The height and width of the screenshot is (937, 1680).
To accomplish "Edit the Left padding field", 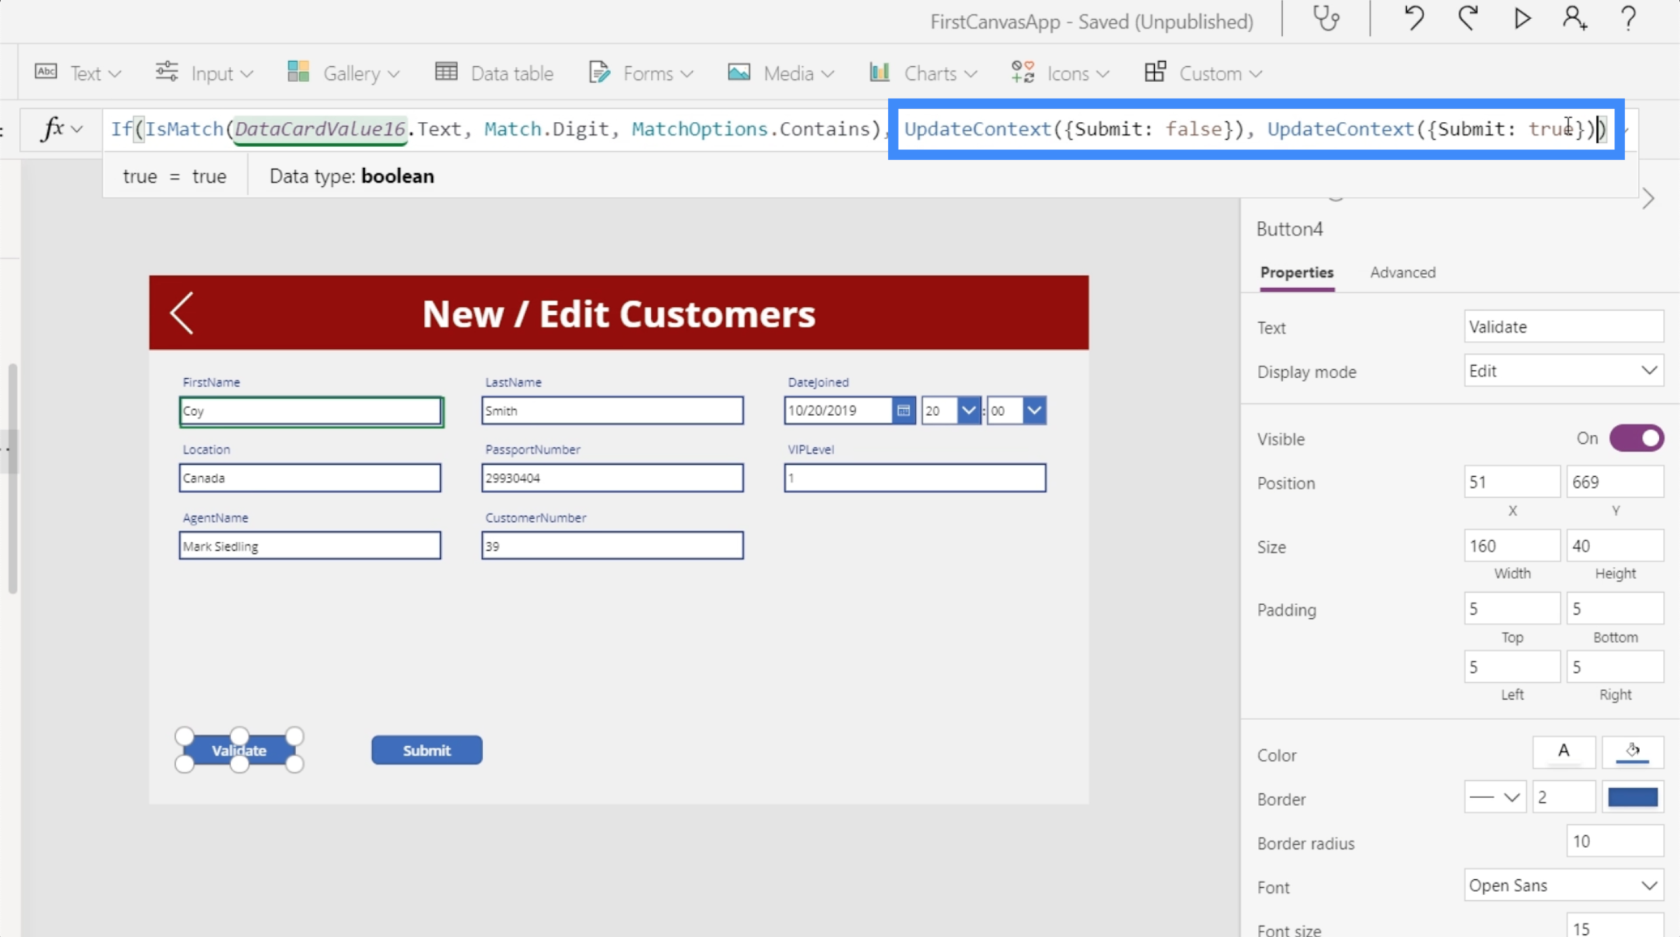I will click(1512, 667).
